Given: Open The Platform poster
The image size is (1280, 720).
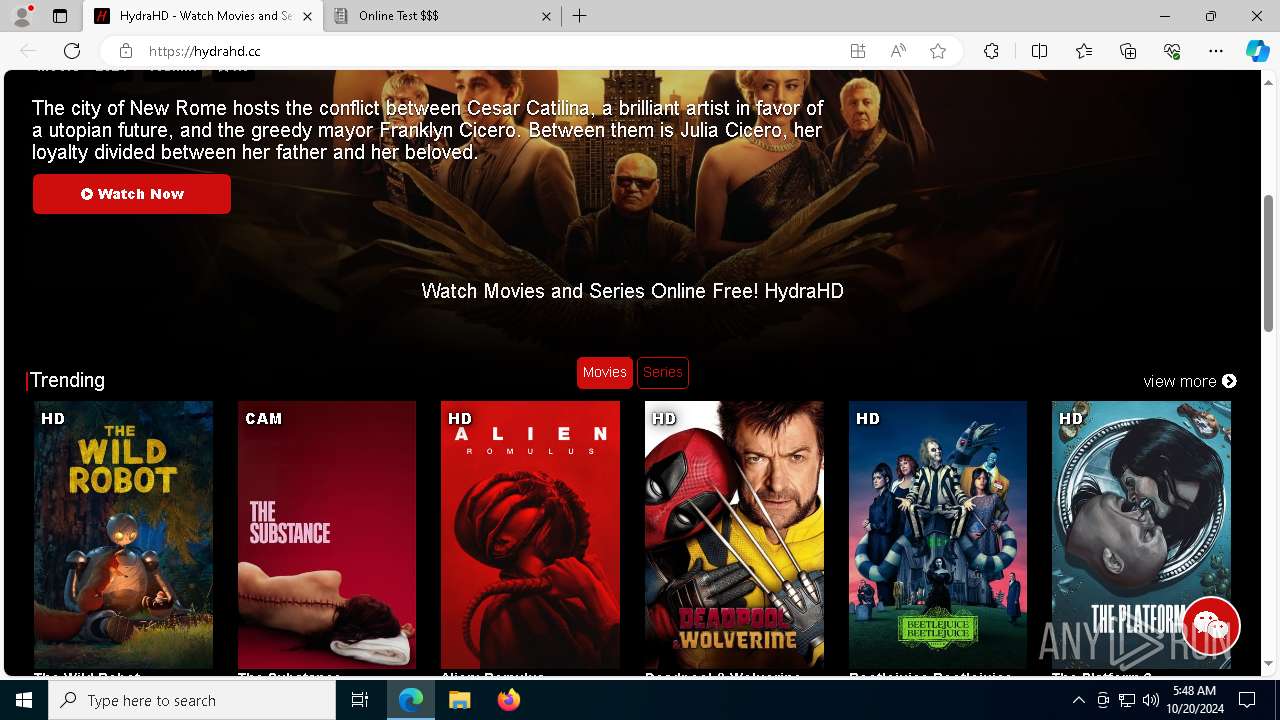Looking at the screenshot, I should click(1141, 535).
